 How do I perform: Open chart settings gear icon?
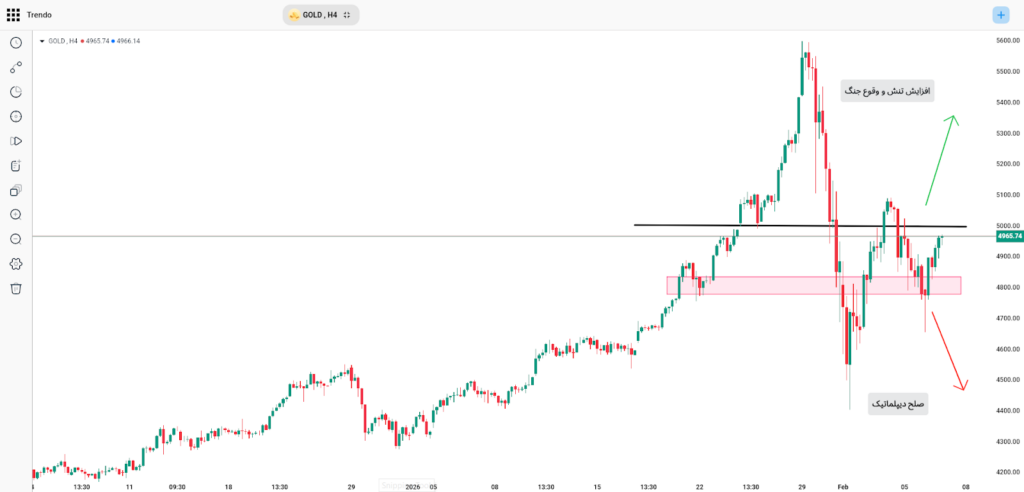click(x=16, y=264)
